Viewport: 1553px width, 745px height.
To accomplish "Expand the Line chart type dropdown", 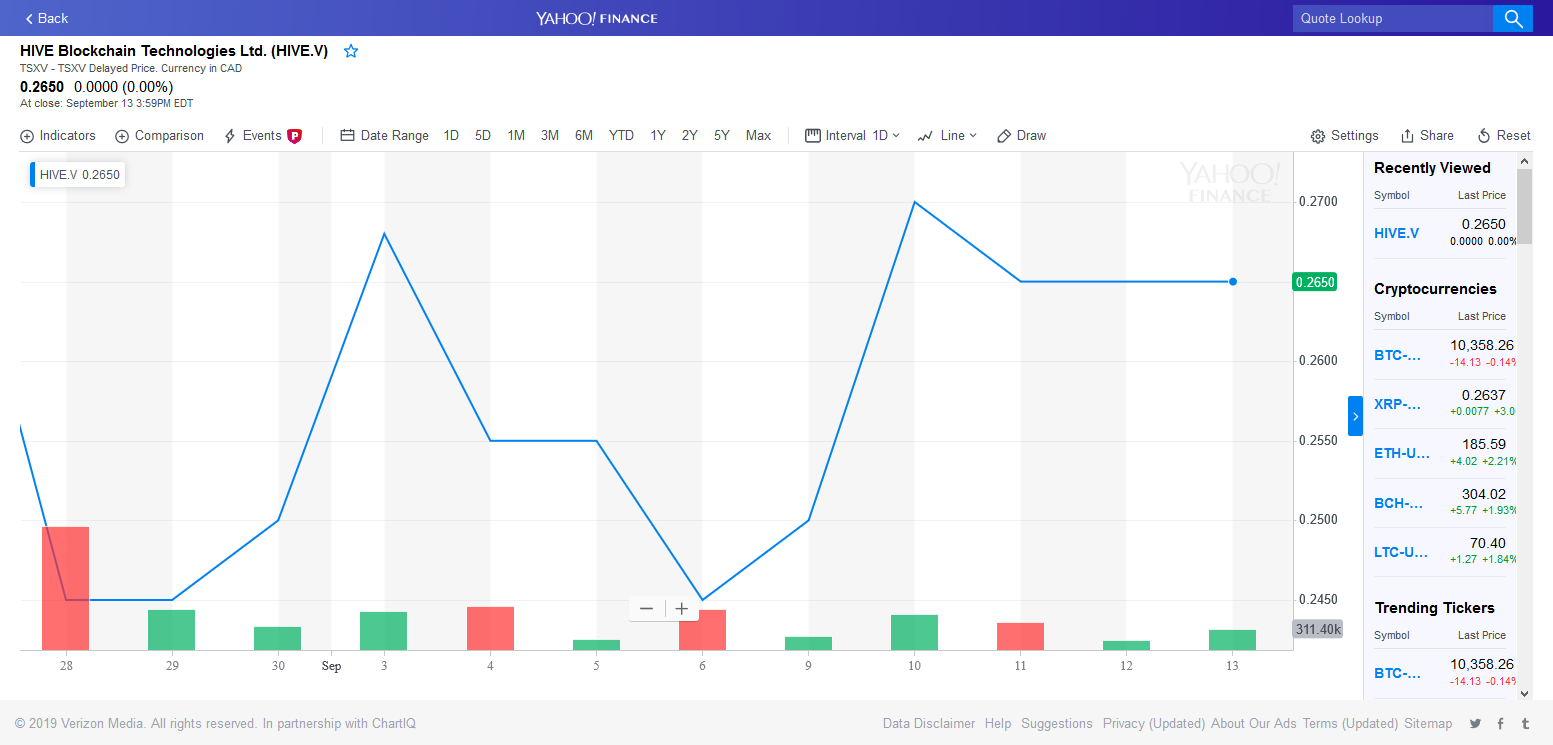I will [x=947, y=136].
